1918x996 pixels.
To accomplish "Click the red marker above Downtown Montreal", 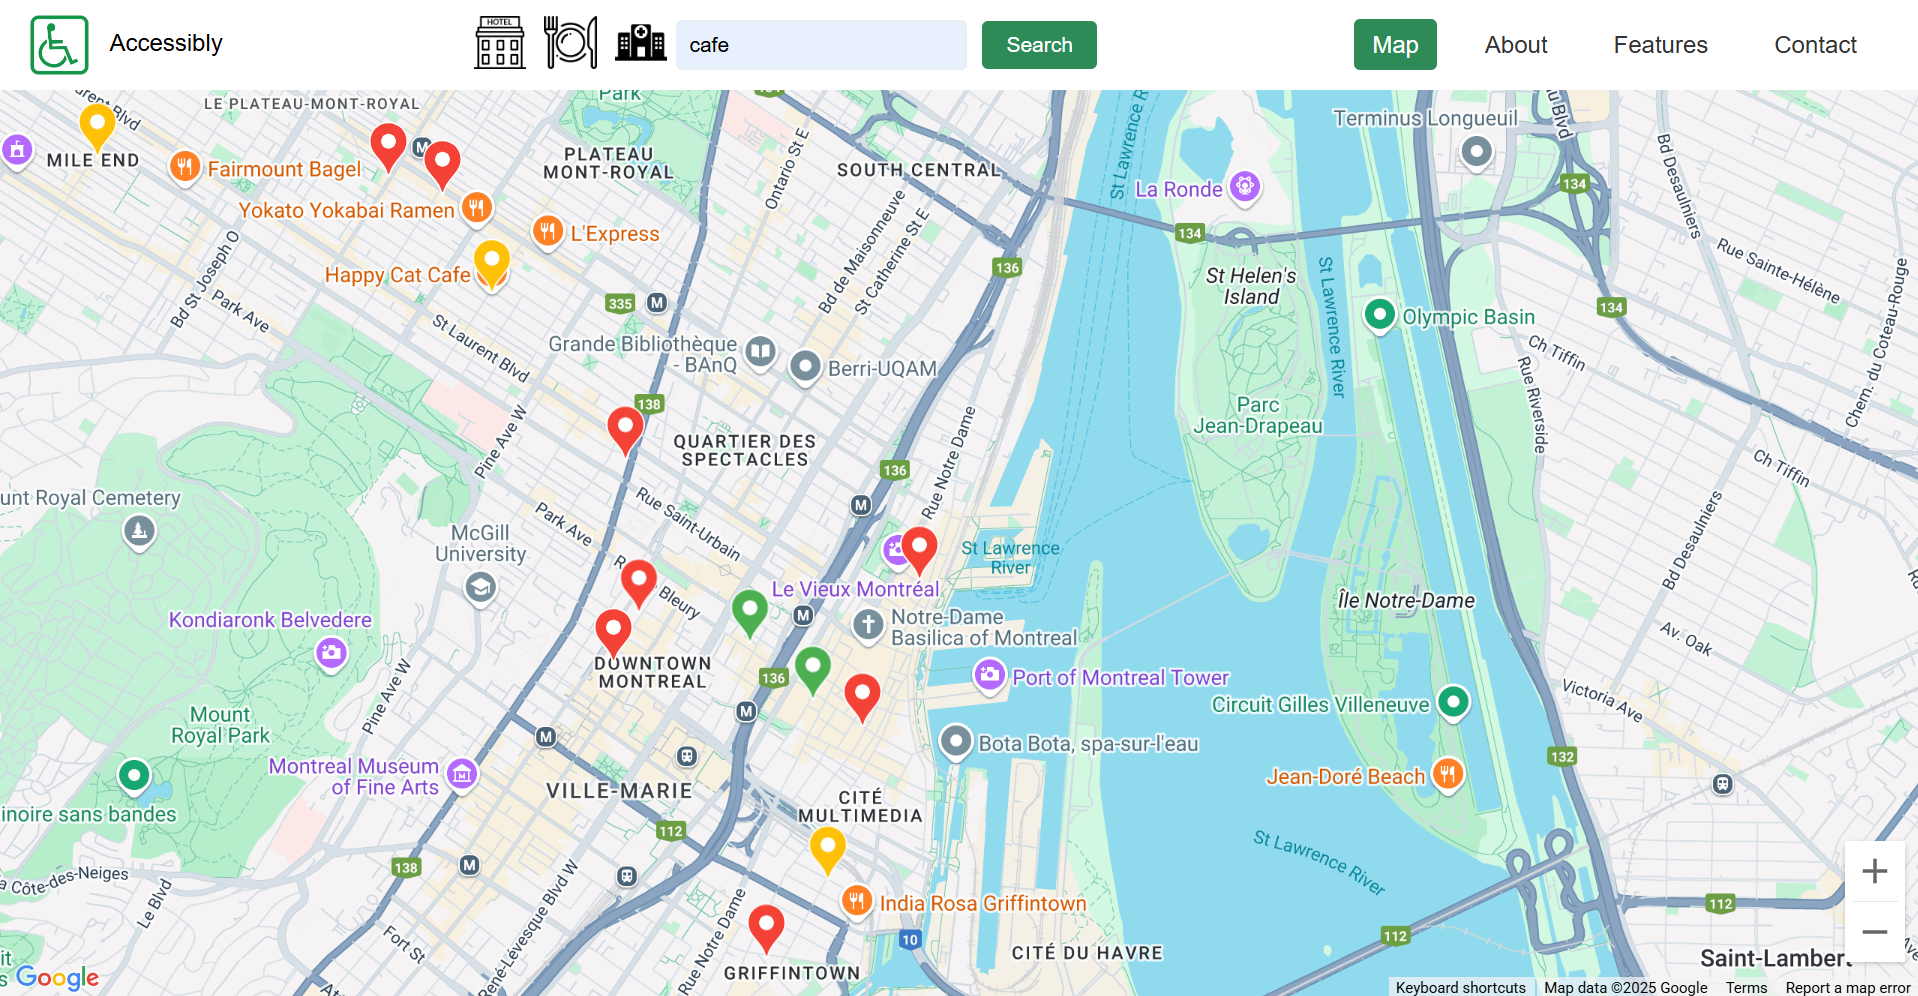I will [x=613, y=634].
